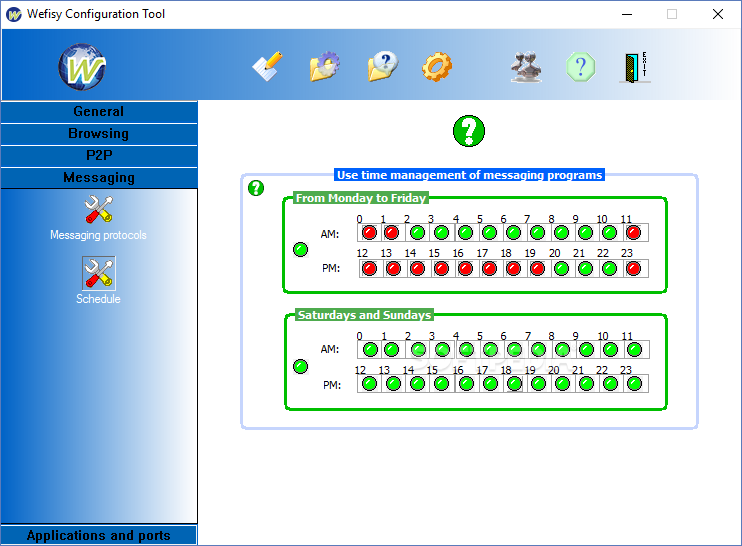Click small green help icon beside time management
Image resolution: width=742 pixels, height=546 pixels.
click(x=256, y=188)
